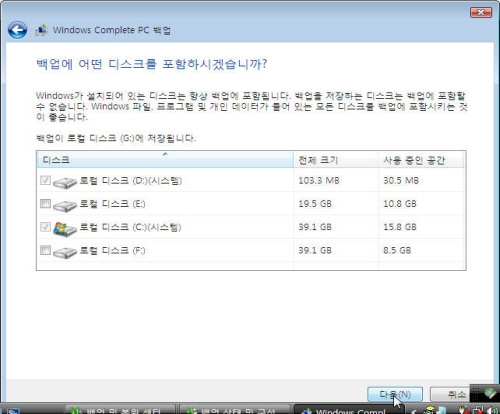Open the 백업 및 복원 센터 taskbar button
Screen dimensions: 500x414
pos(120,410)
